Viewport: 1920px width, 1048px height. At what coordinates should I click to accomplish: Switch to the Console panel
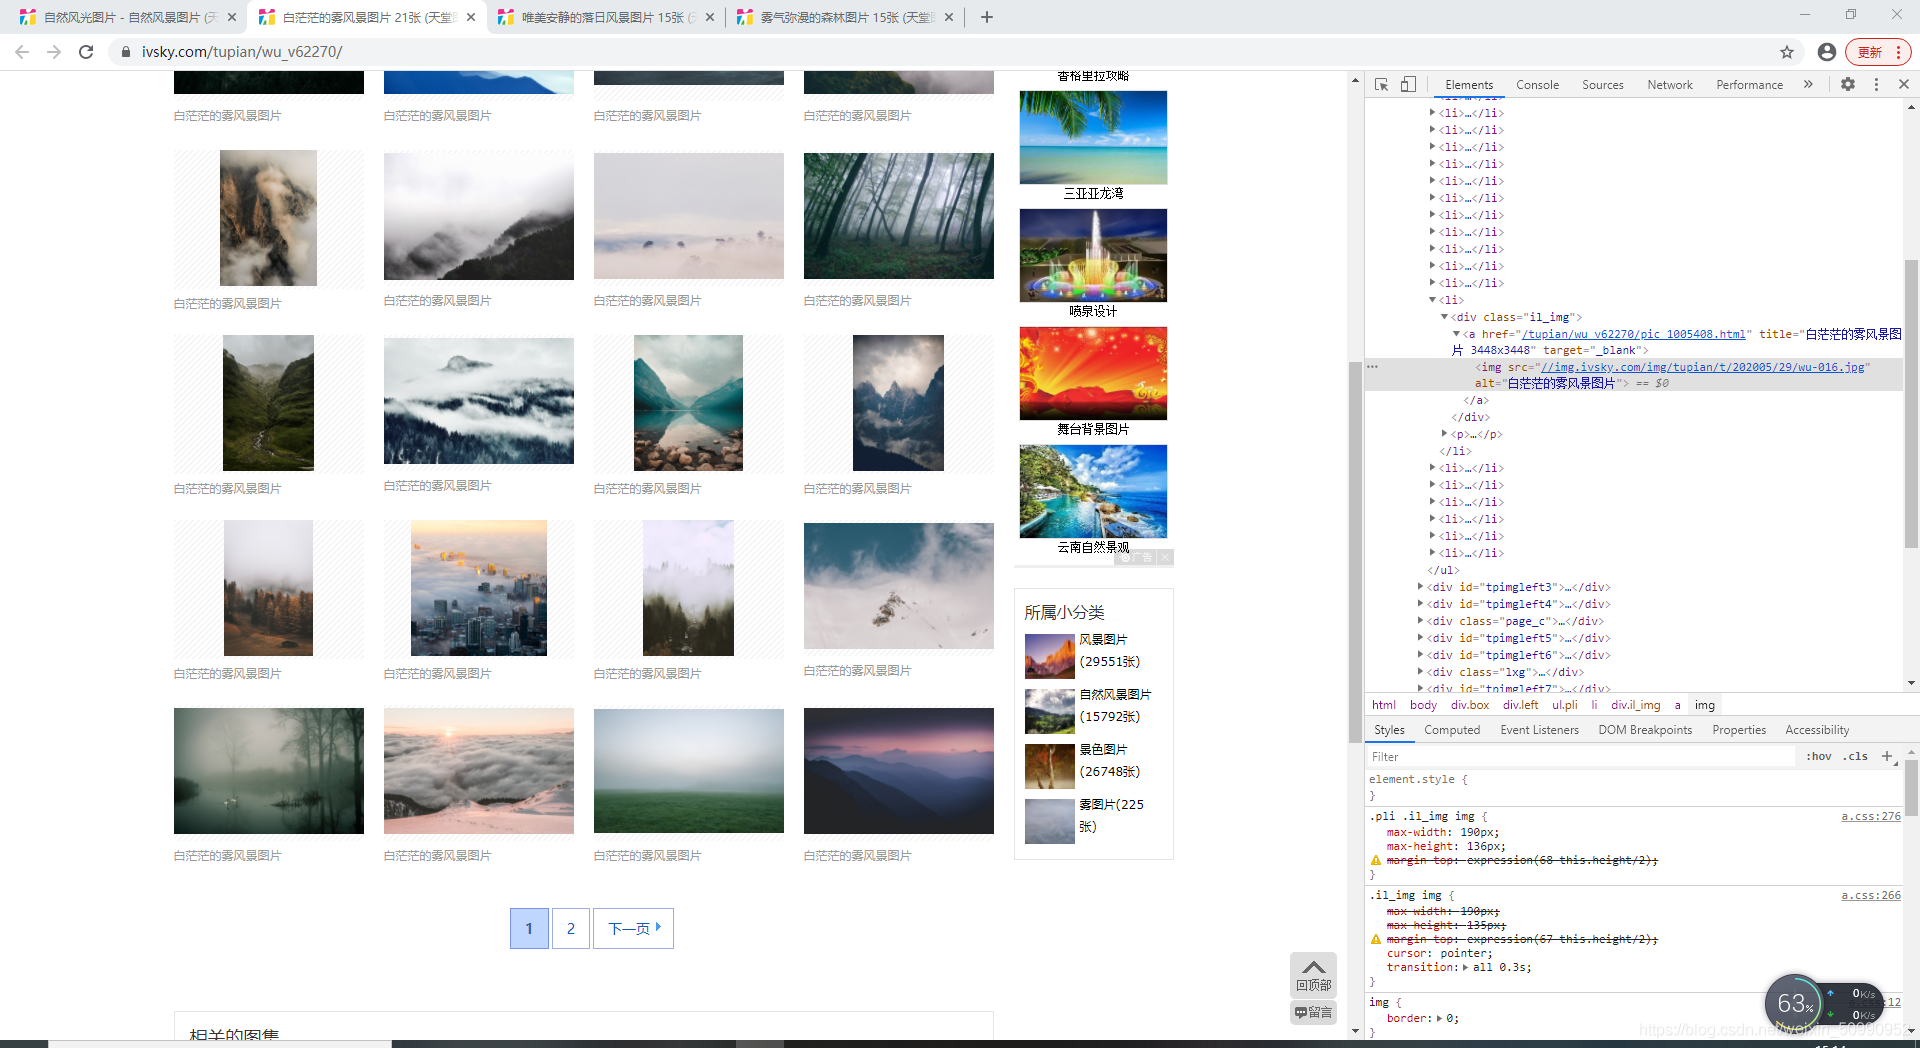[x=1537, y=85]
